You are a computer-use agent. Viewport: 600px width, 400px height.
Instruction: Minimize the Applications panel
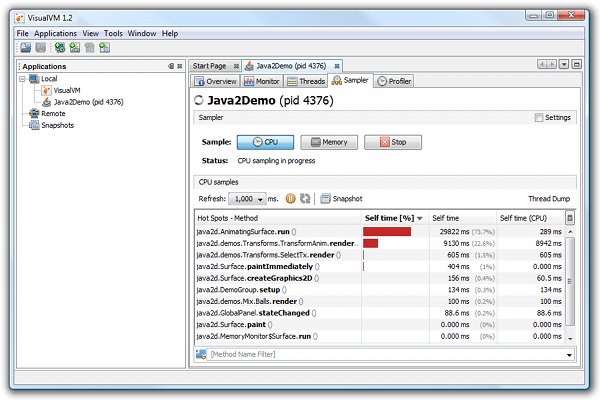coord(171,66)
